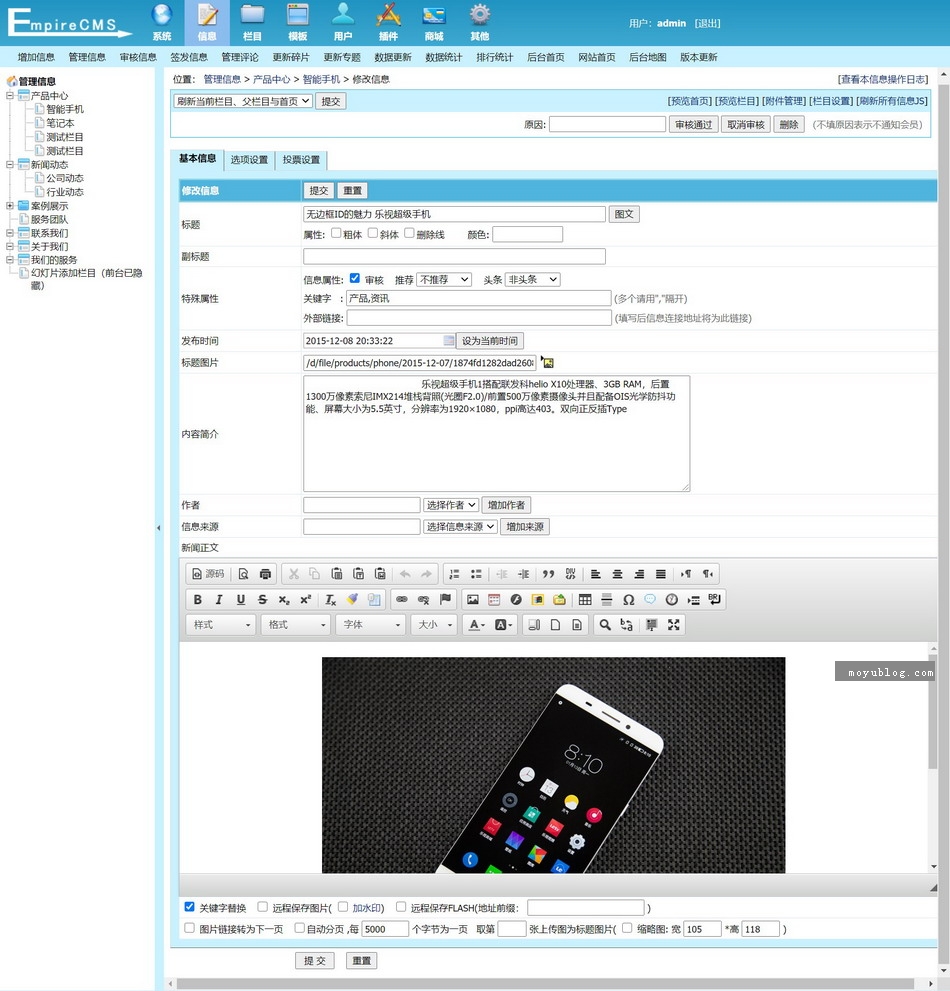Insert a Flash object in editor
The width and height of the screenshot is (950, 991).
[516, 599]
